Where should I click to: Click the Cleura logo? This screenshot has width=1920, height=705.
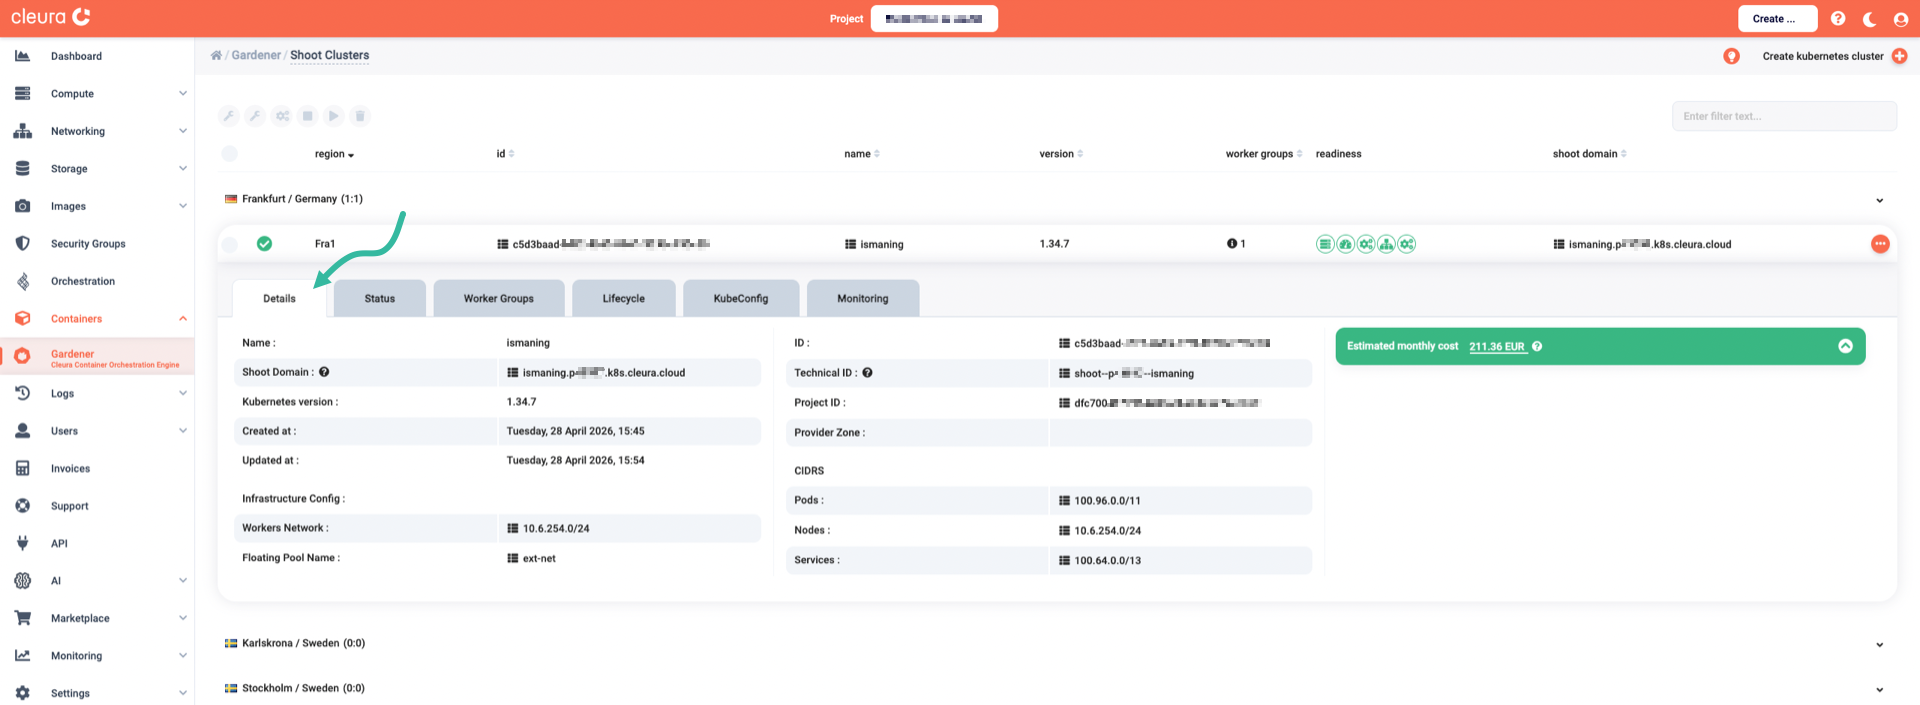pyautogui.click(x=50, y=17)
